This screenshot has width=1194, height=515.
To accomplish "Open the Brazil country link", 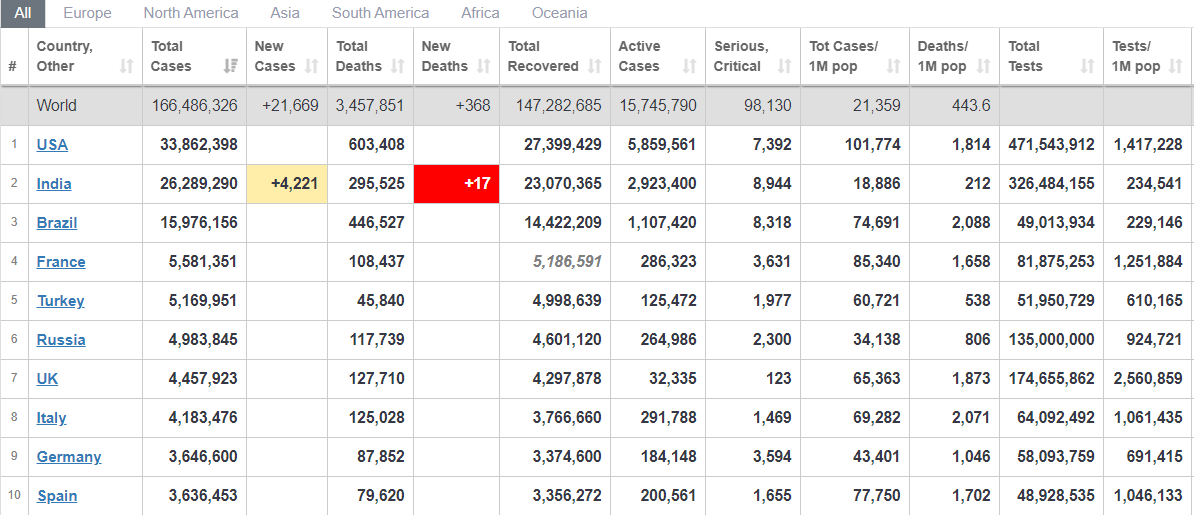I will point(57,223).
